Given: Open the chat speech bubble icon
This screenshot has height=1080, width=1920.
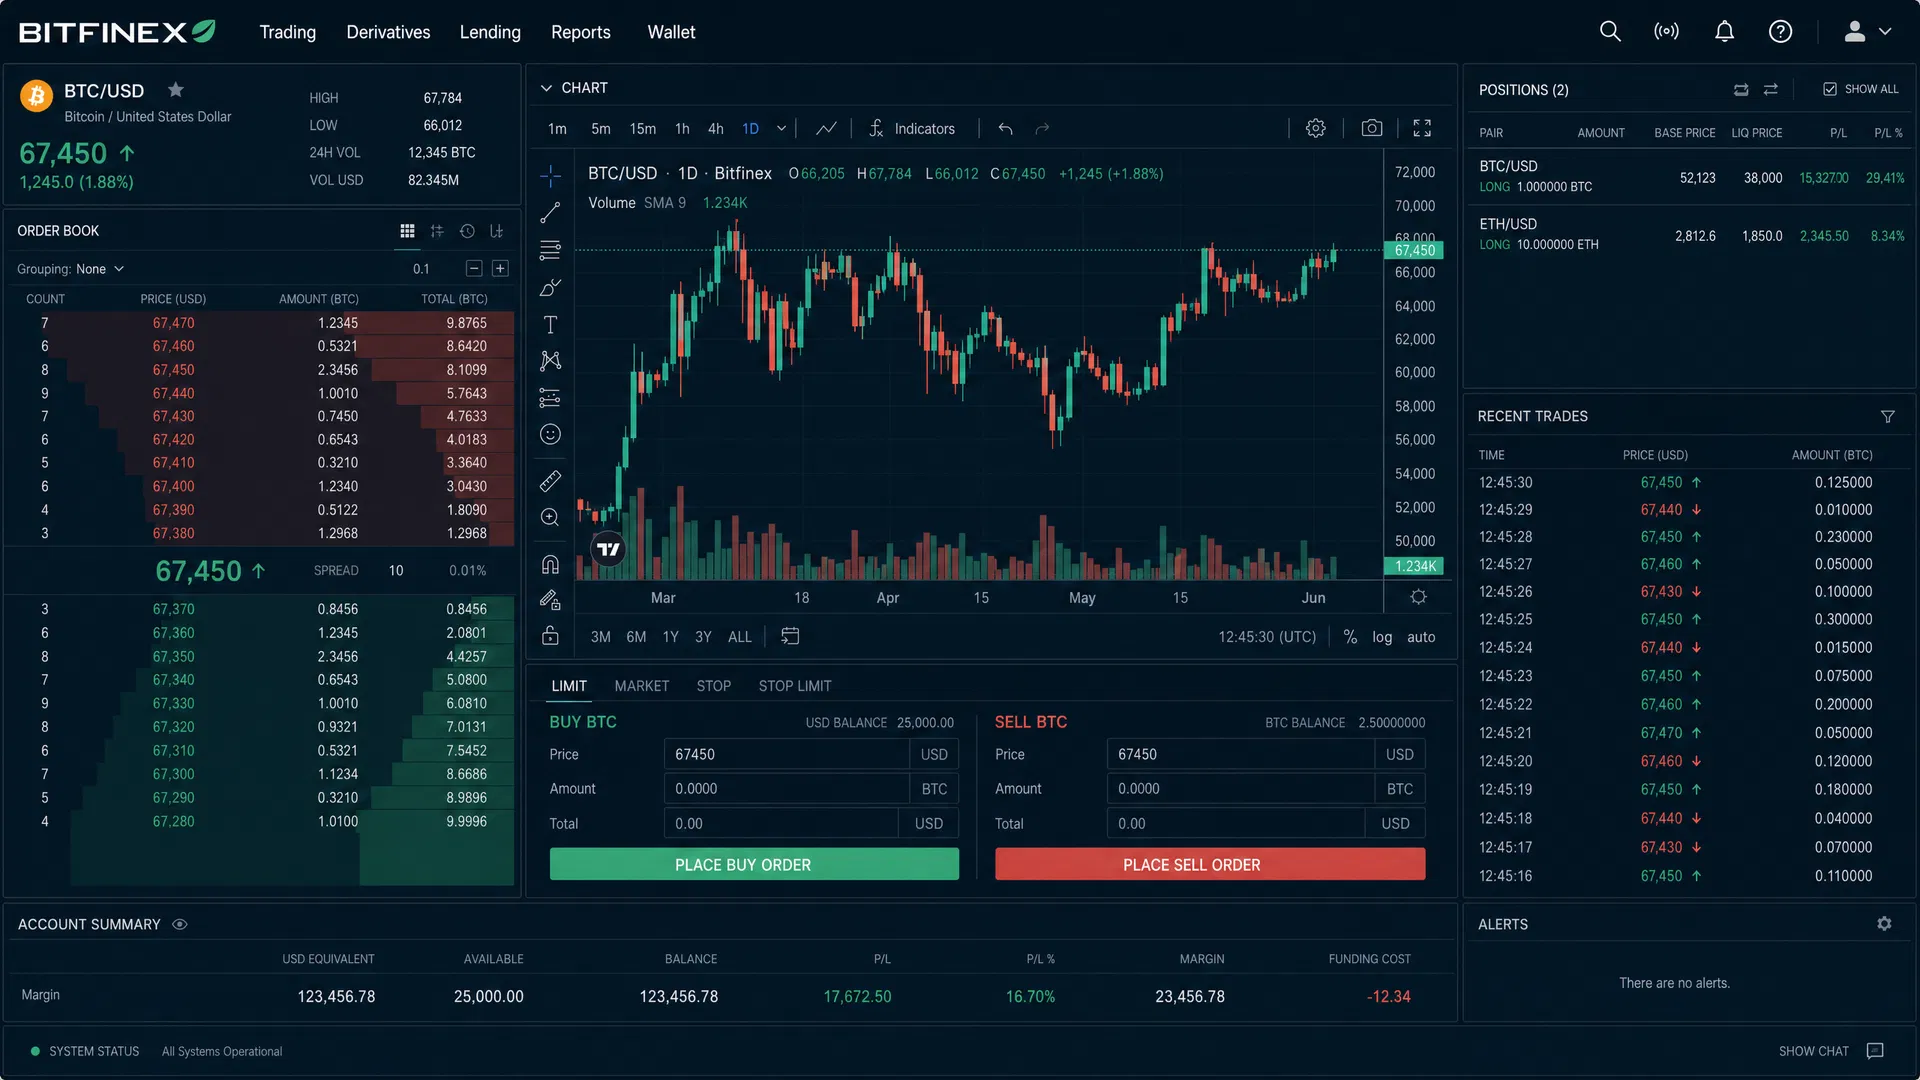Looking at the screenshot, I should coord(1875,1051).
